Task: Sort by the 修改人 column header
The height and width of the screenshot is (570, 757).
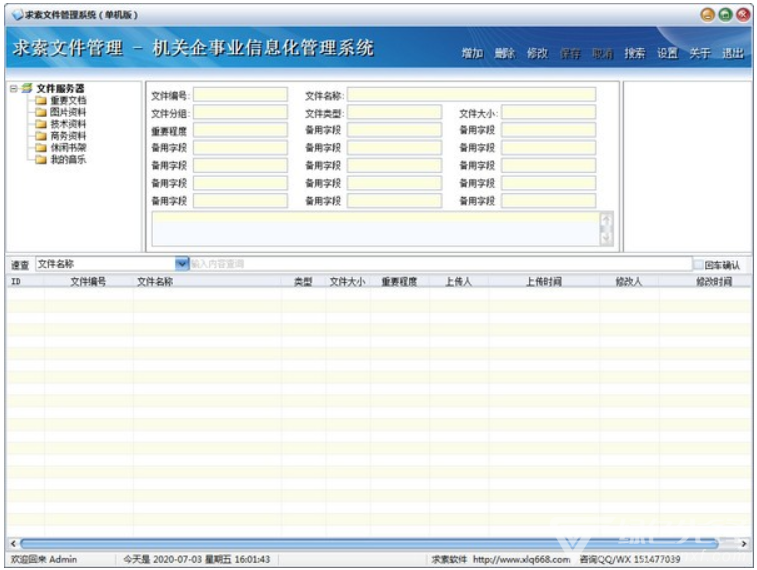Action: (x=629, y=281)
